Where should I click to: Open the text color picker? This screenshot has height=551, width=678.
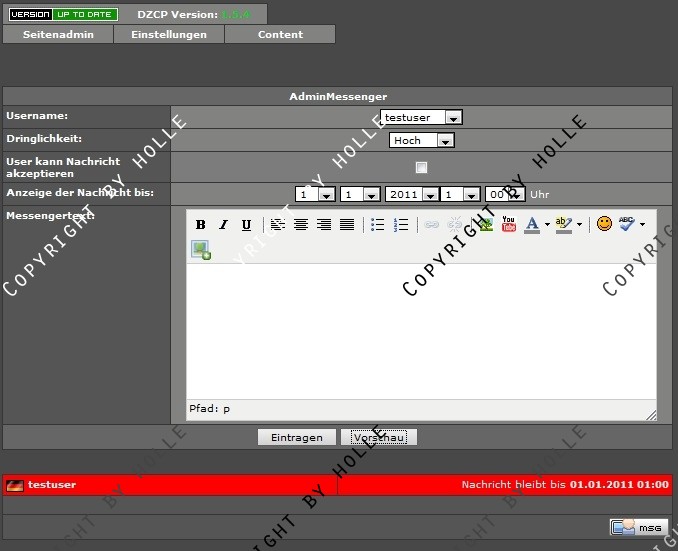[x=532, y=225]
